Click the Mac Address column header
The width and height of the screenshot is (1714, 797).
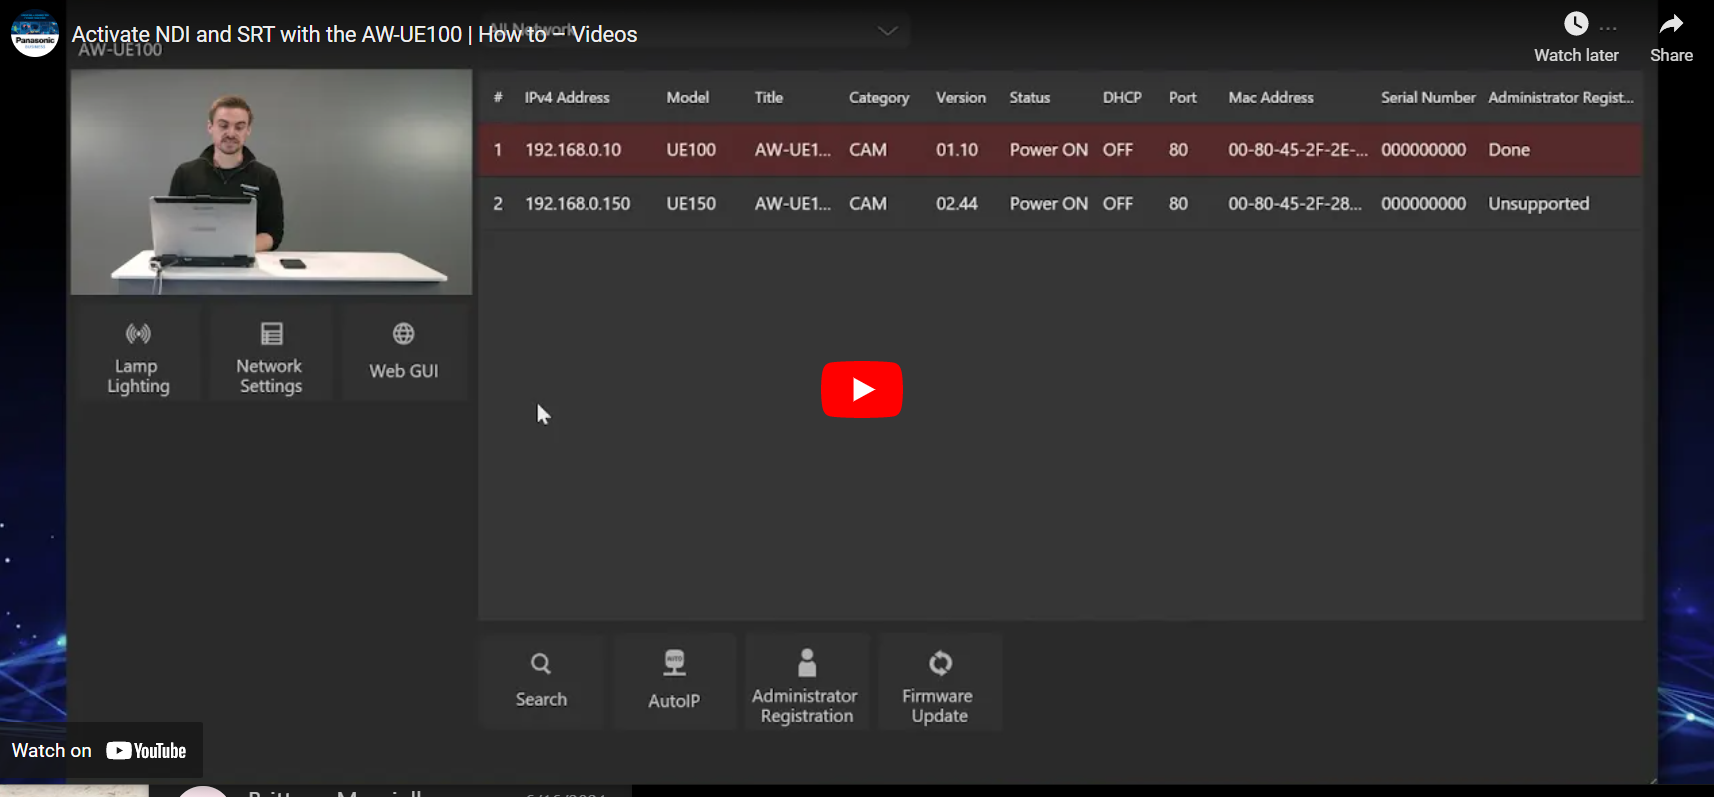[x=1270, y=97]
